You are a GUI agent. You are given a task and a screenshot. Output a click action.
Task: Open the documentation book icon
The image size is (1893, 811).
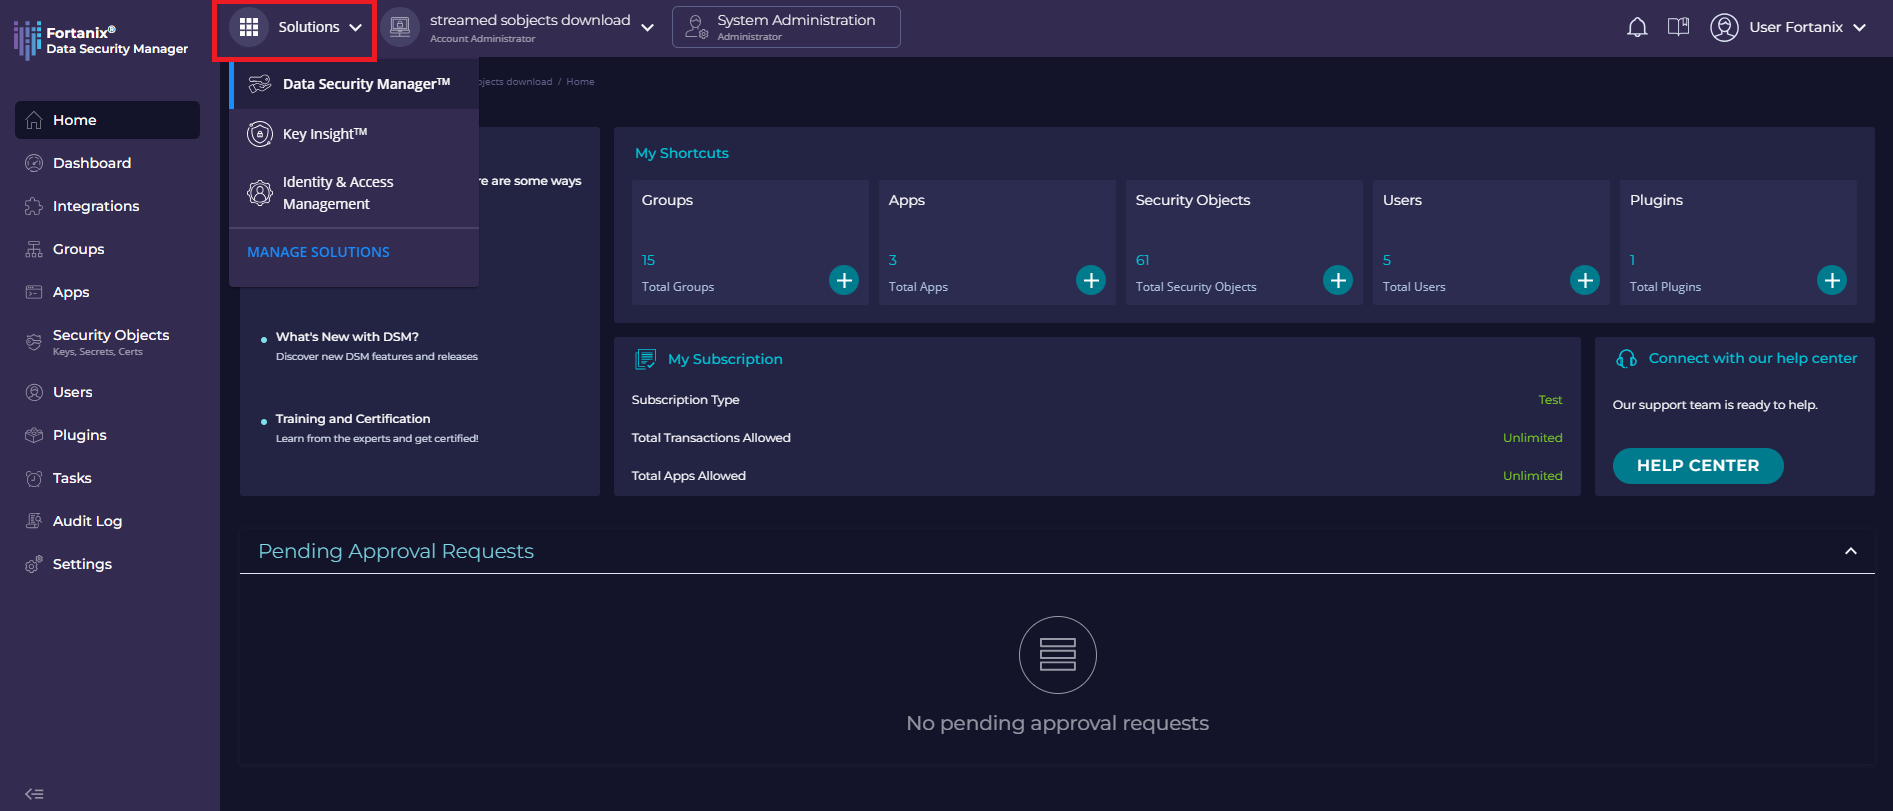(x=1678, y=27)
